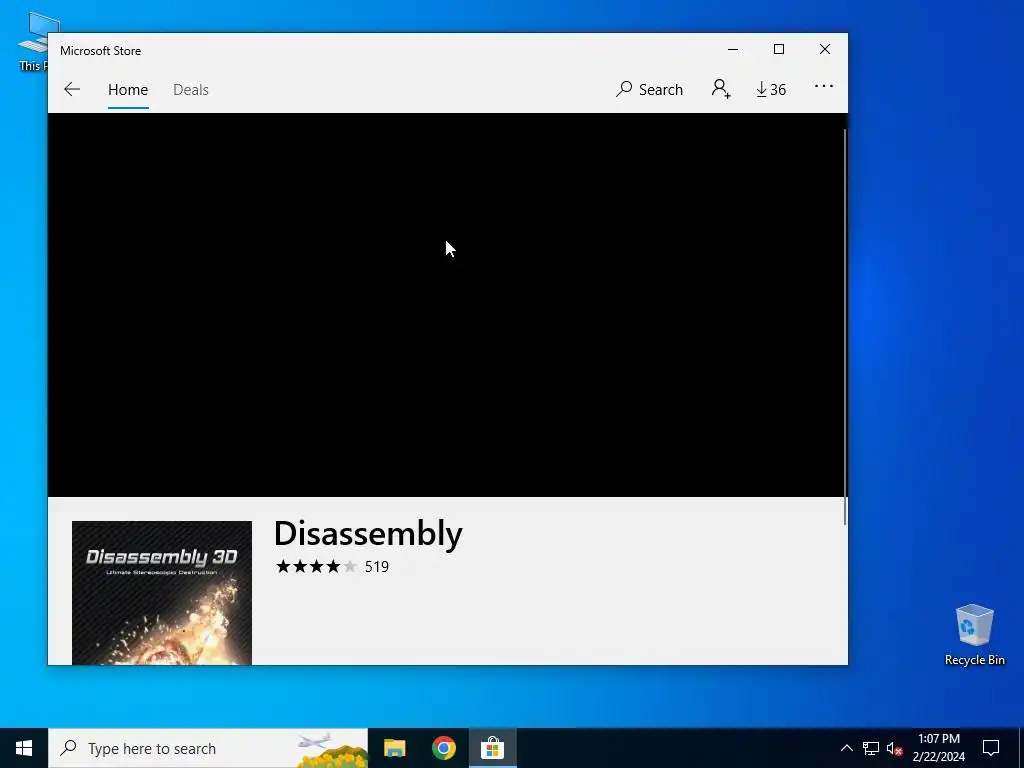The image size is (1024, 768).
Task: Close the Microsoft Store window
Action: coord(825,50)
